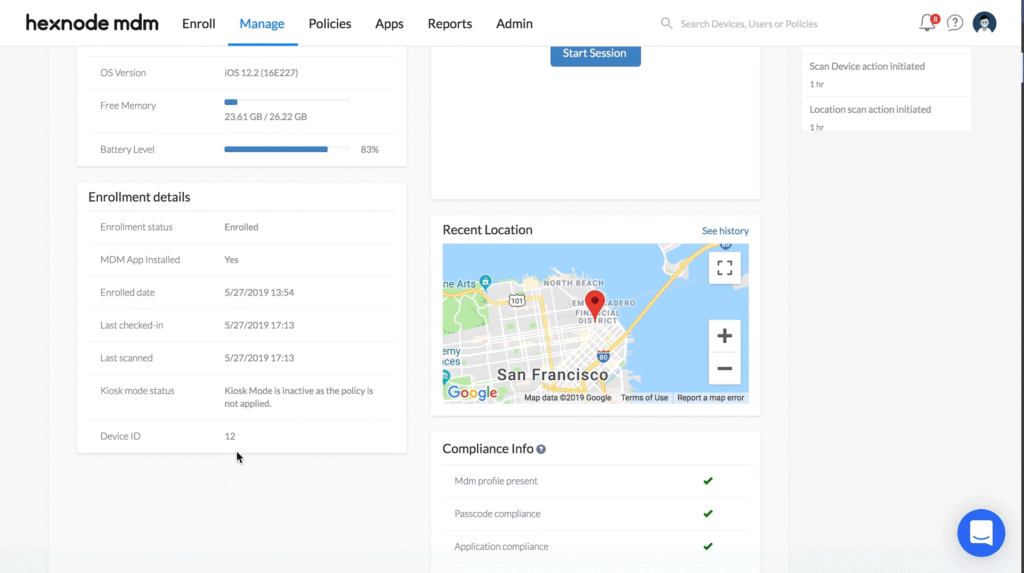The image size is (1024, 573).
Task: Click the hexnode mdm logo
Action: coord(92,23)
